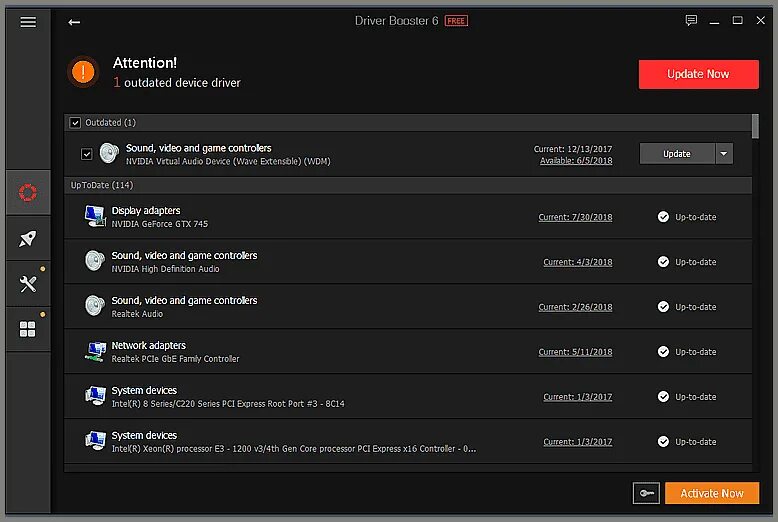The height and width of the screenshot is (522, 778).
Task: Expand the Update button dropdown arrow
Action: [724, 153]
